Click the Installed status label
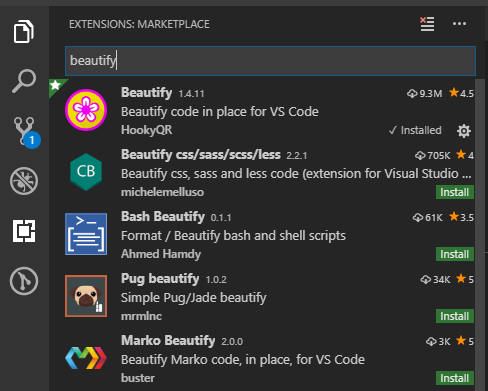This screenshot has height=391, width=488. (415, 130)
